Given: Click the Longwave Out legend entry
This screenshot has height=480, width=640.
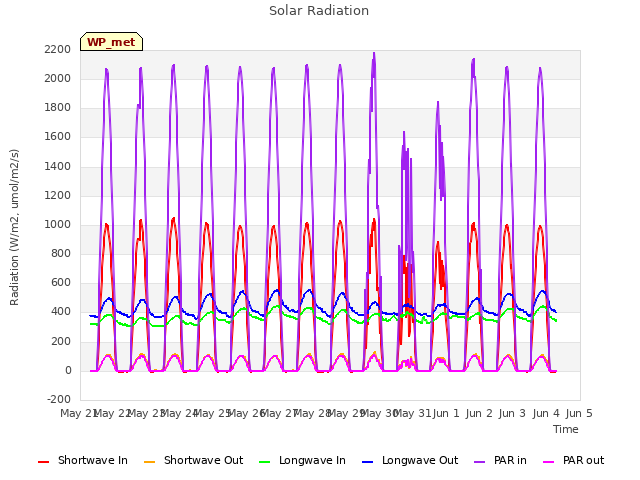Looking at the screenshot, I should (x=410, y=461).
